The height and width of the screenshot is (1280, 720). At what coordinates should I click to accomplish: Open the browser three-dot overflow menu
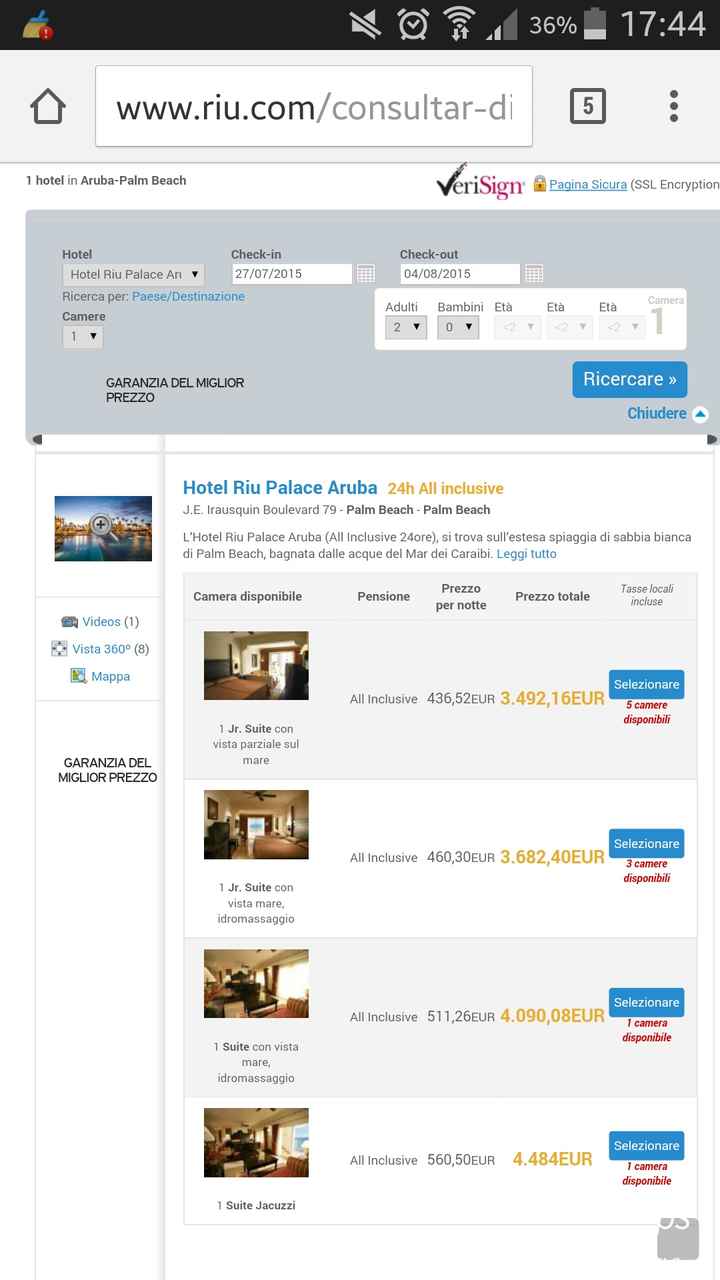pos(674,106)
